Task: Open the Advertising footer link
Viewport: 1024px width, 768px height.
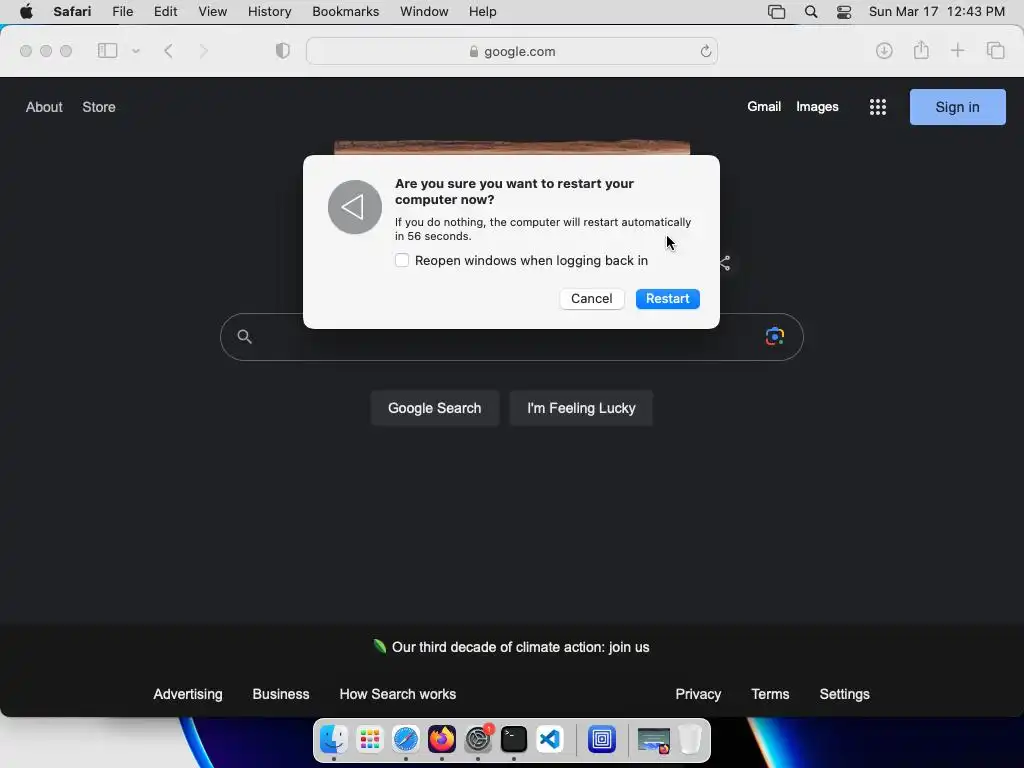Action: point(187,694)
